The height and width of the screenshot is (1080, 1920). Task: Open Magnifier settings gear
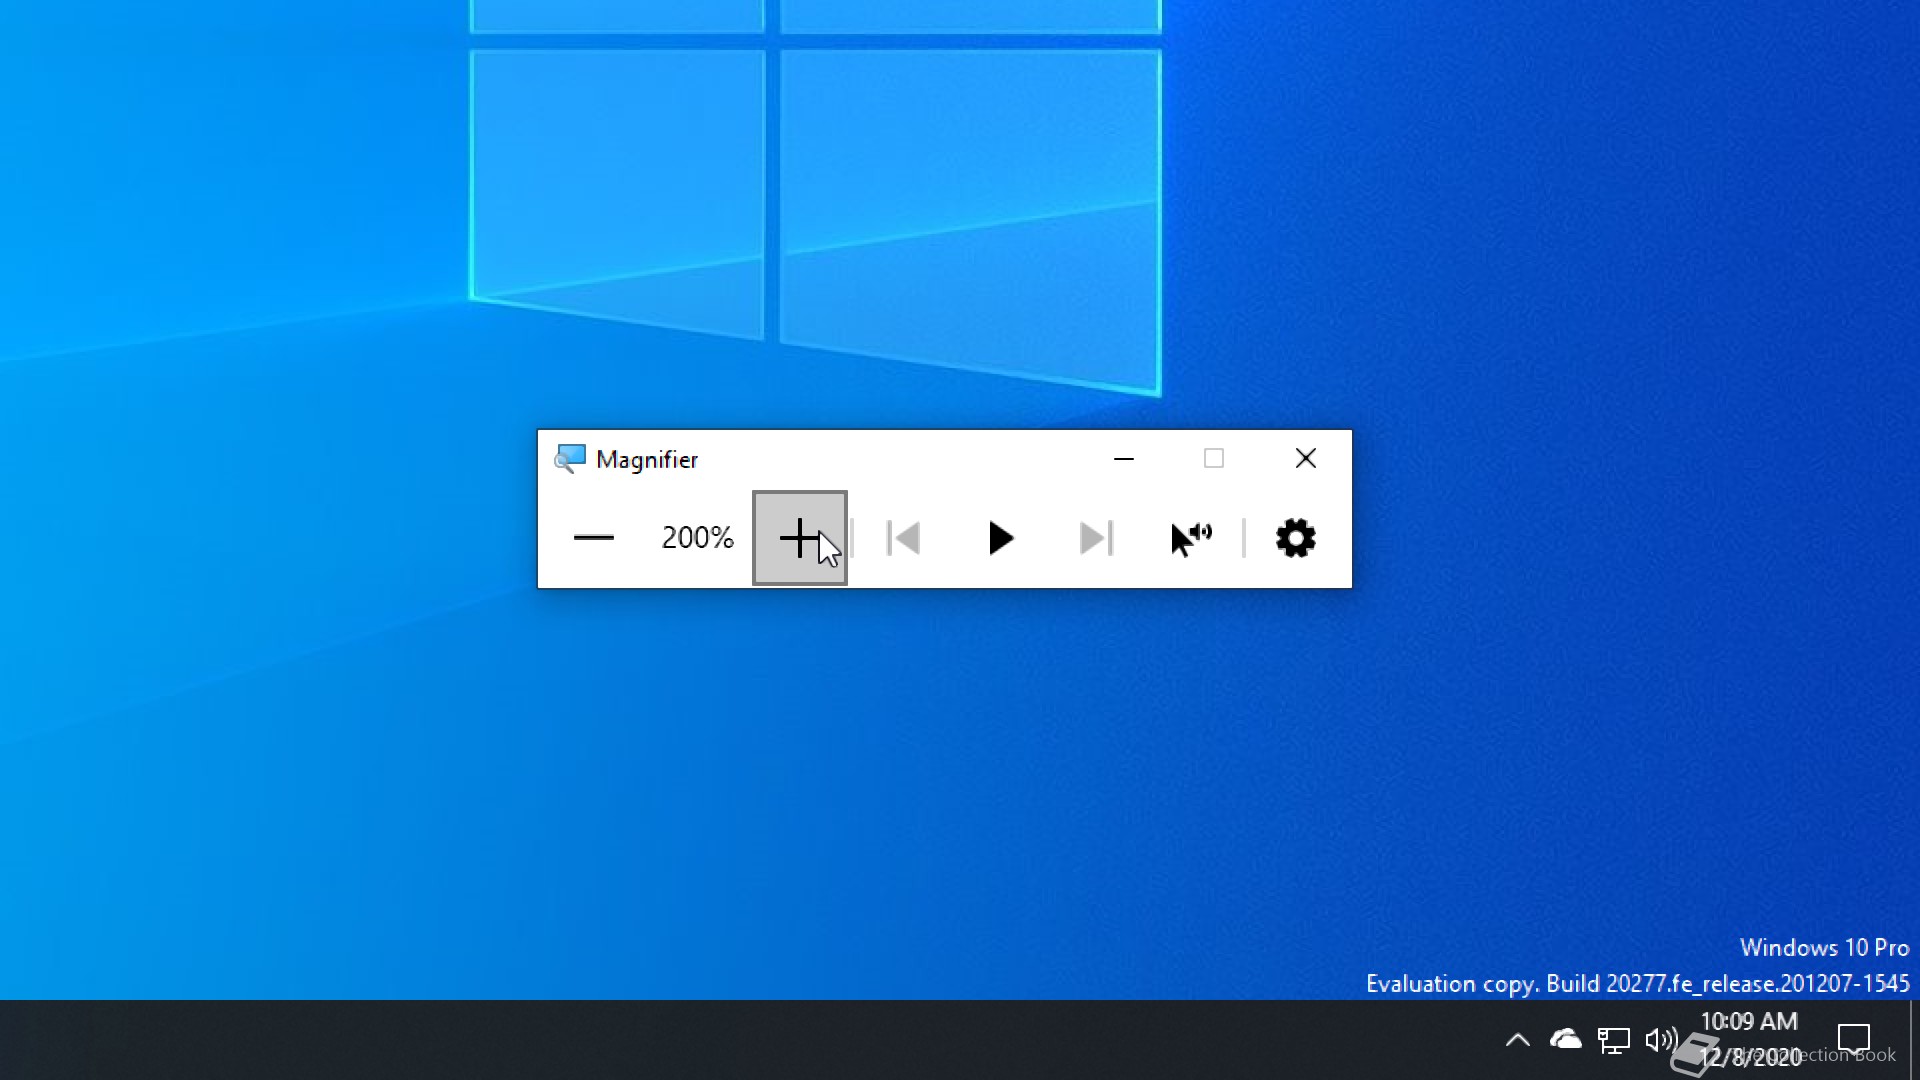(x=1296, y=538)
